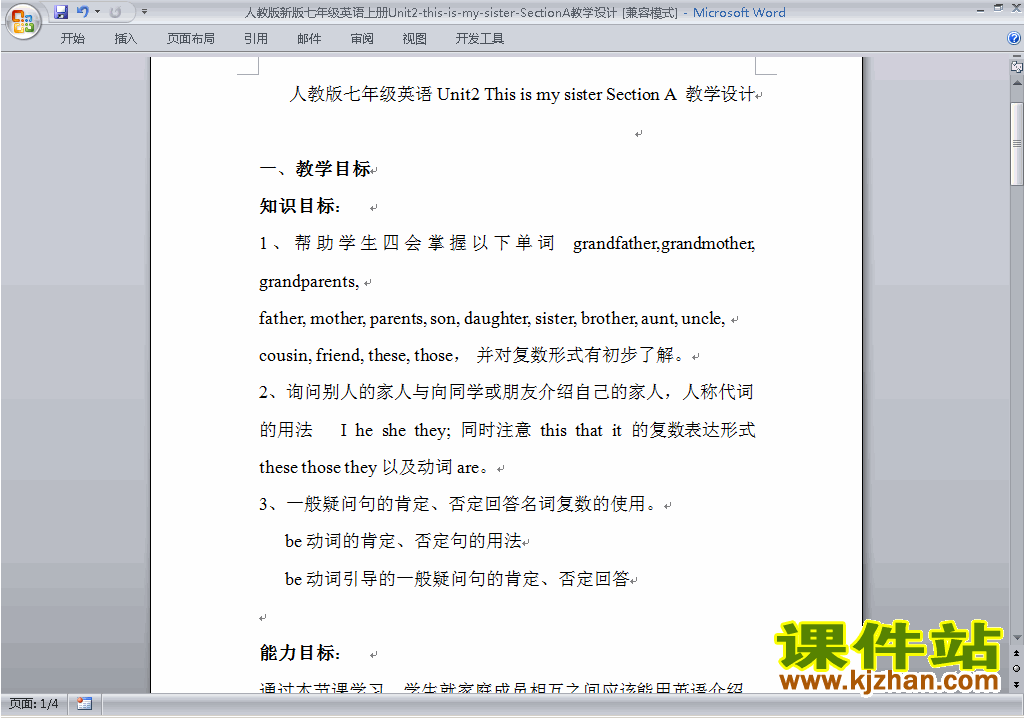
Task: Minimize the Word window
Action: click(x=980, y=10)
